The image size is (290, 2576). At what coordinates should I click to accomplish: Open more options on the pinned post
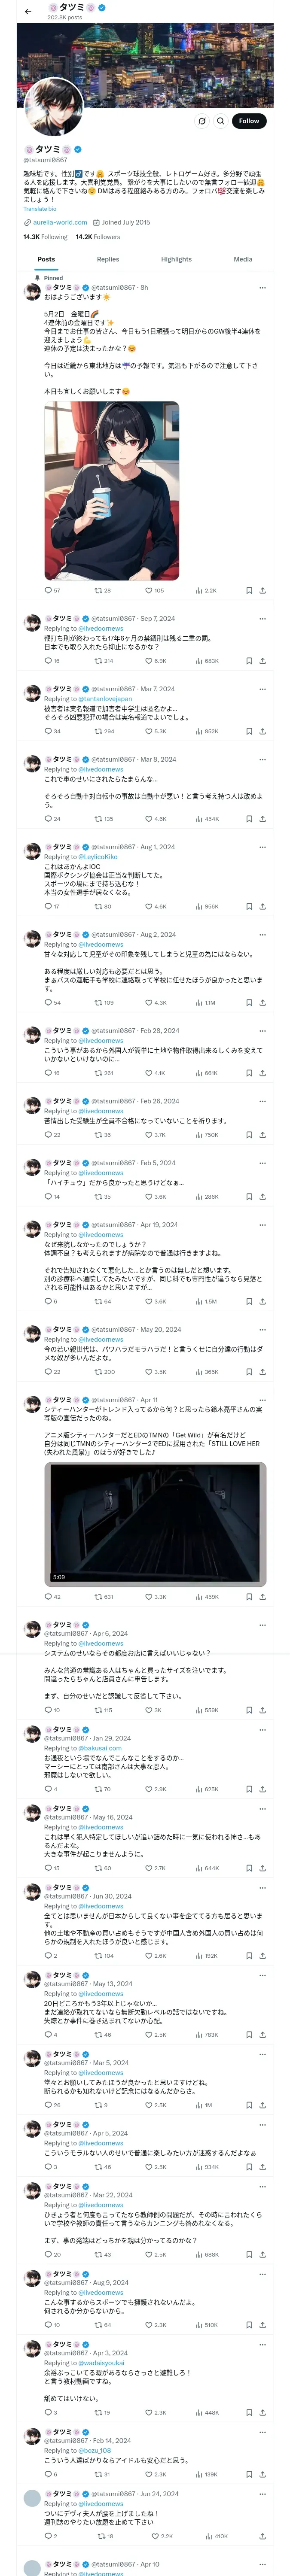point(262,287)
